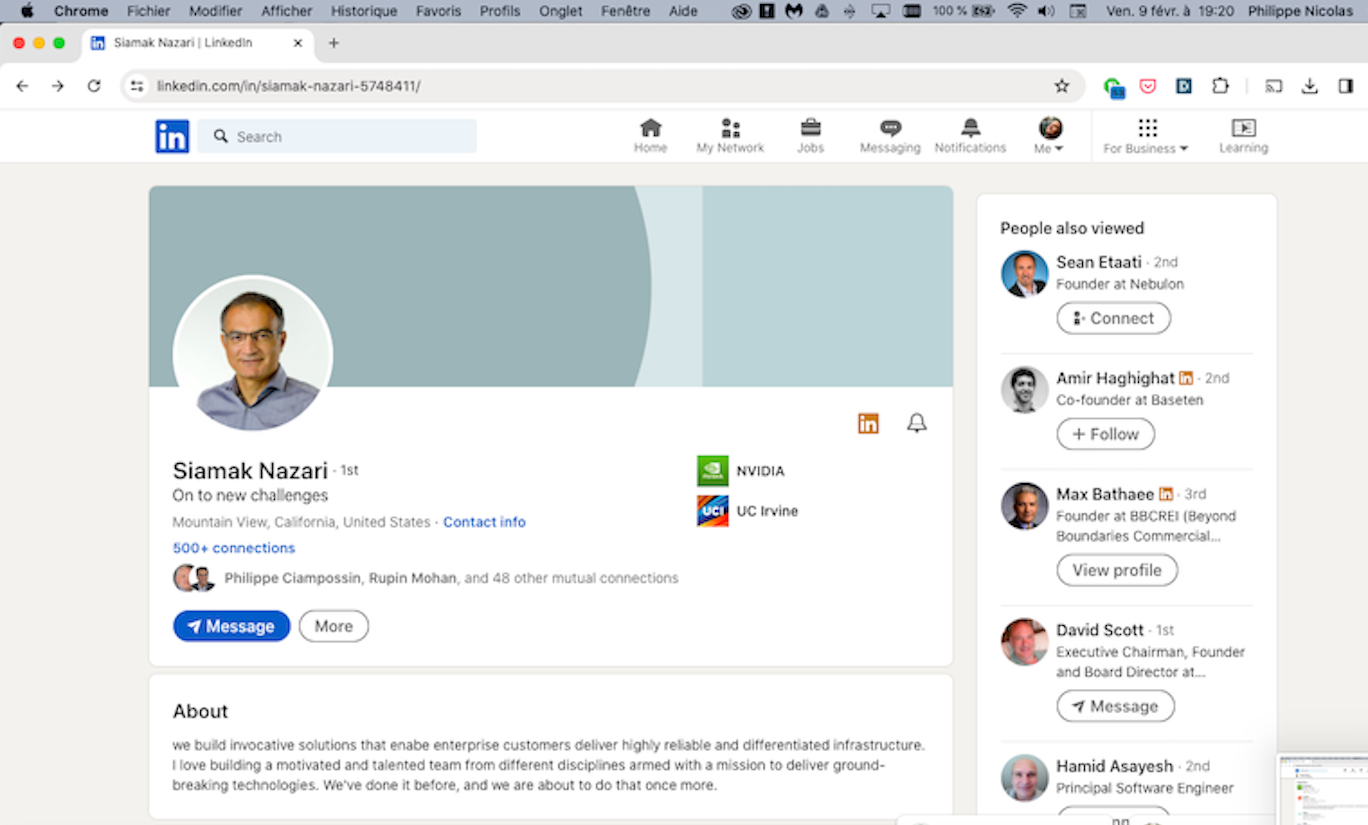Open the Onglet menu
The width and height of the screenshot is (1368, 825).
point(560,11)
